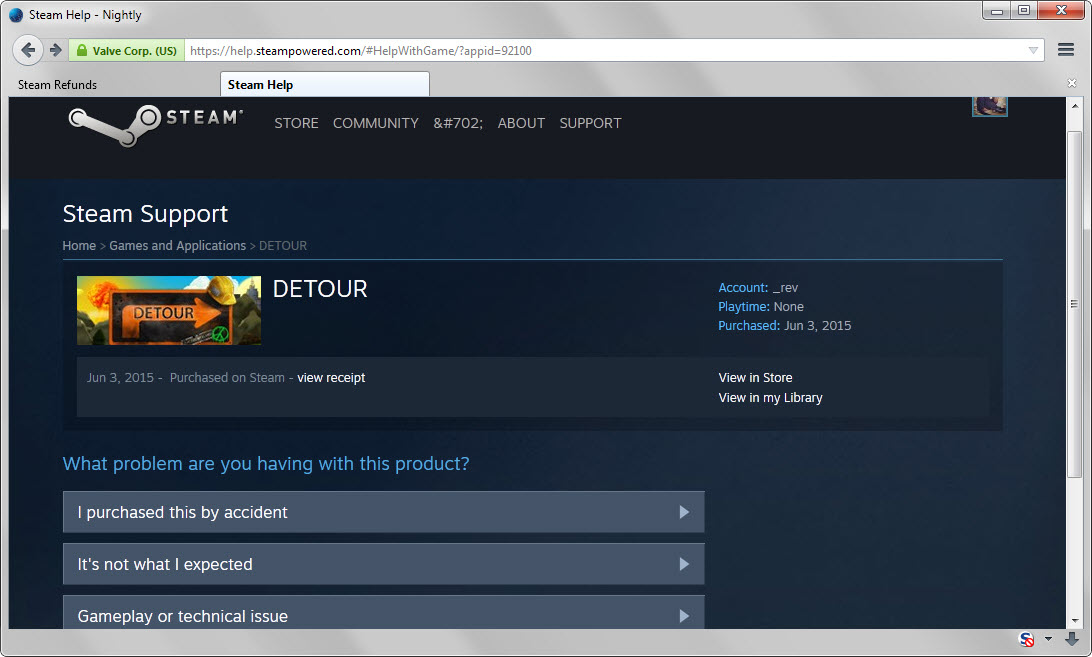Click the Steam logo in the header
Image resolution: width=1092 pixels, height=657 pixels.
tap(156, 124)
